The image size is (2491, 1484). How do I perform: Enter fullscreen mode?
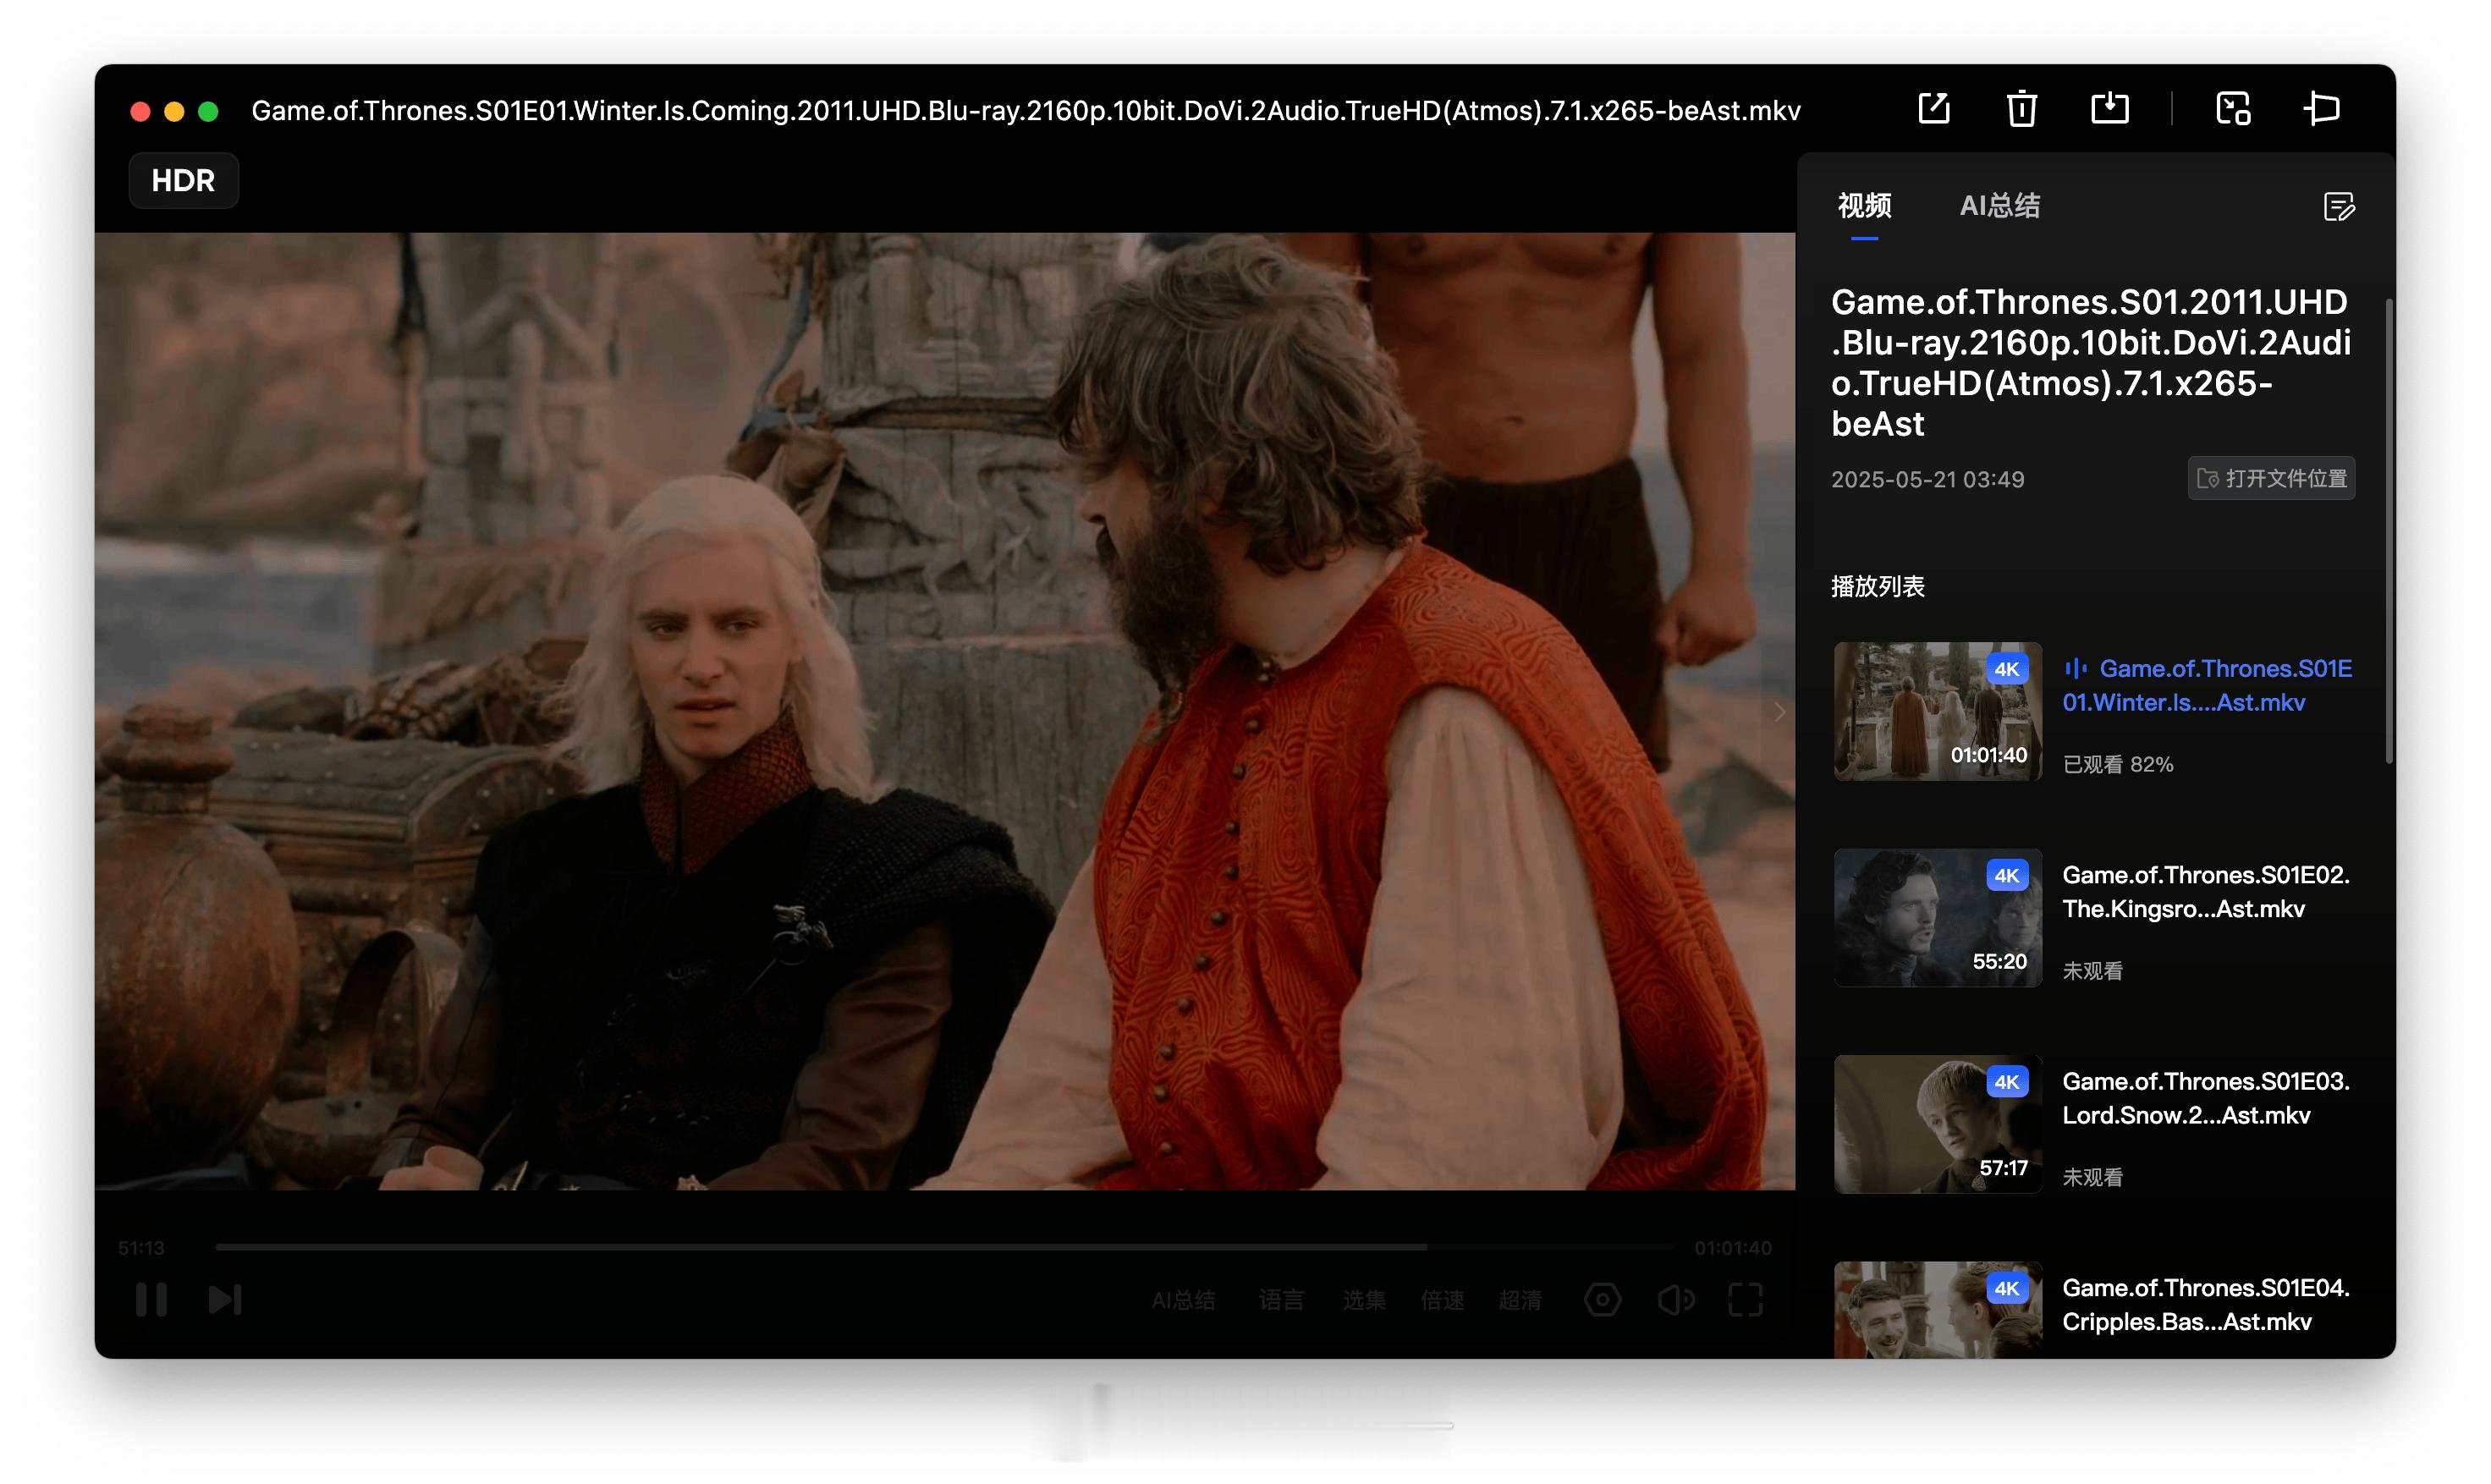pos(1745,1299)
